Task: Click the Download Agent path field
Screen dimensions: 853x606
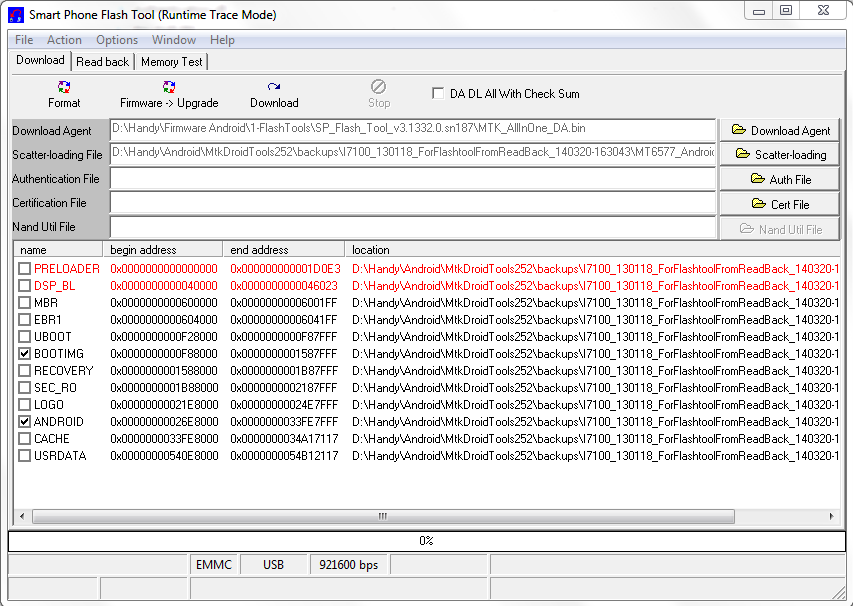Action: (413, 129)
